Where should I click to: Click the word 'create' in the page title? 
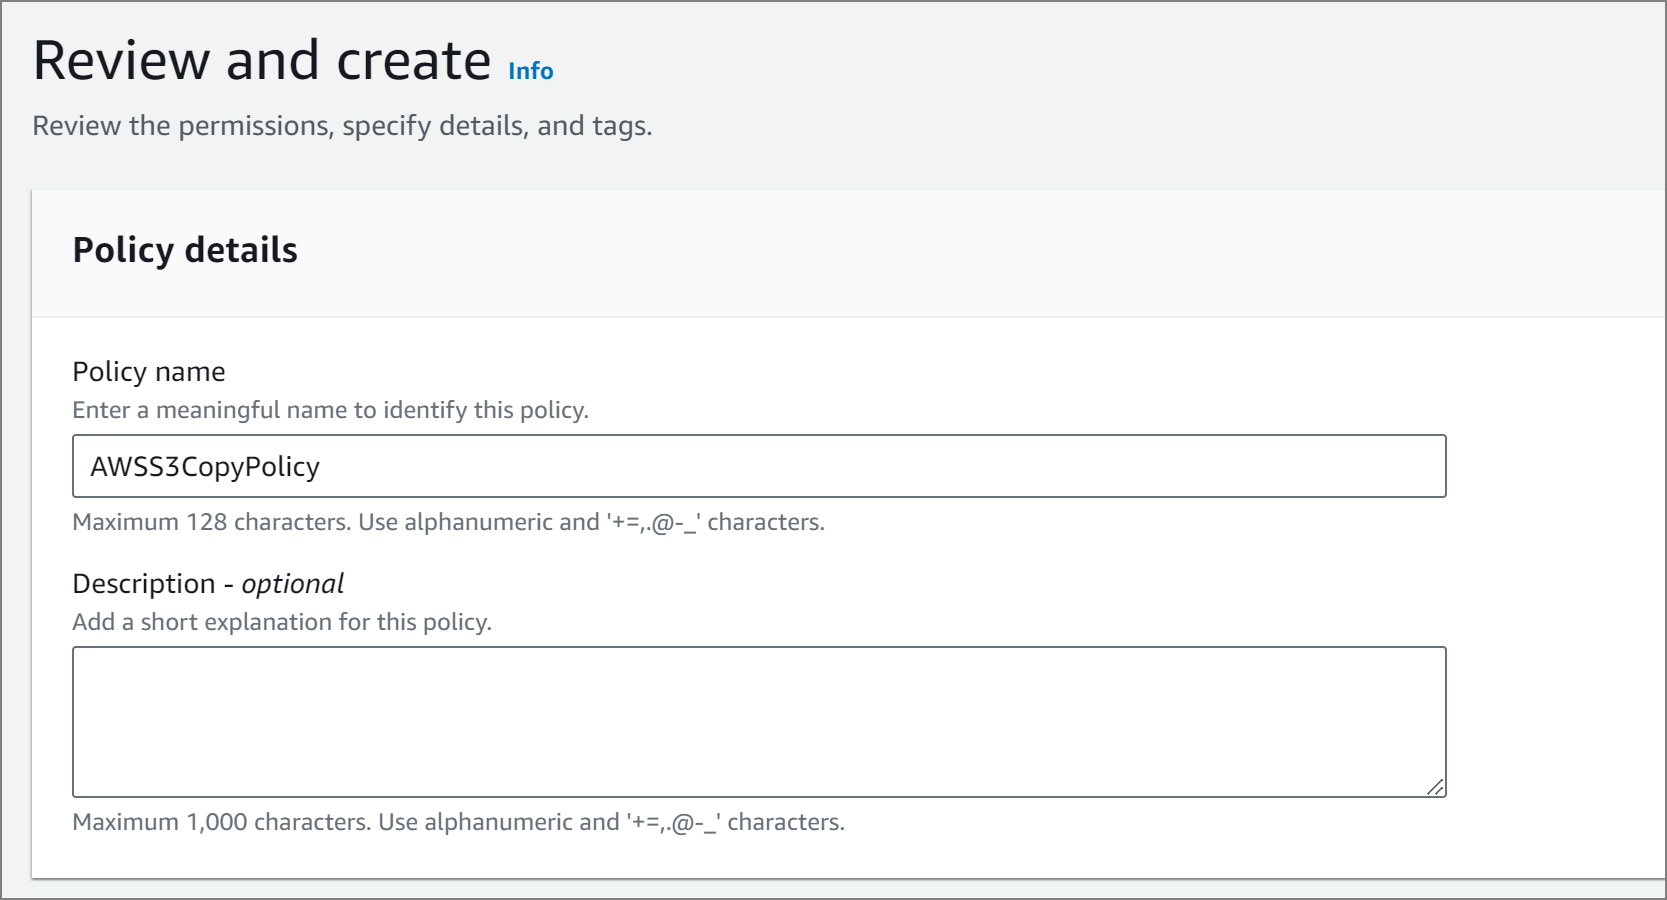pyautogui.click(x=414, y=61)
